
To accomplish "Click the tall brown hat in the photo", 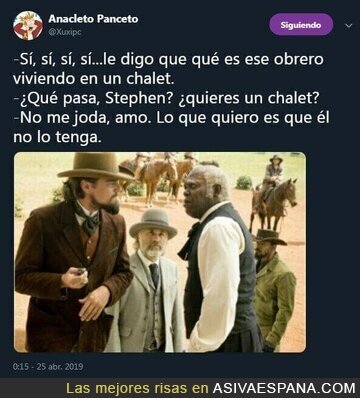I will pyautogui.click(x=96, y=166).
